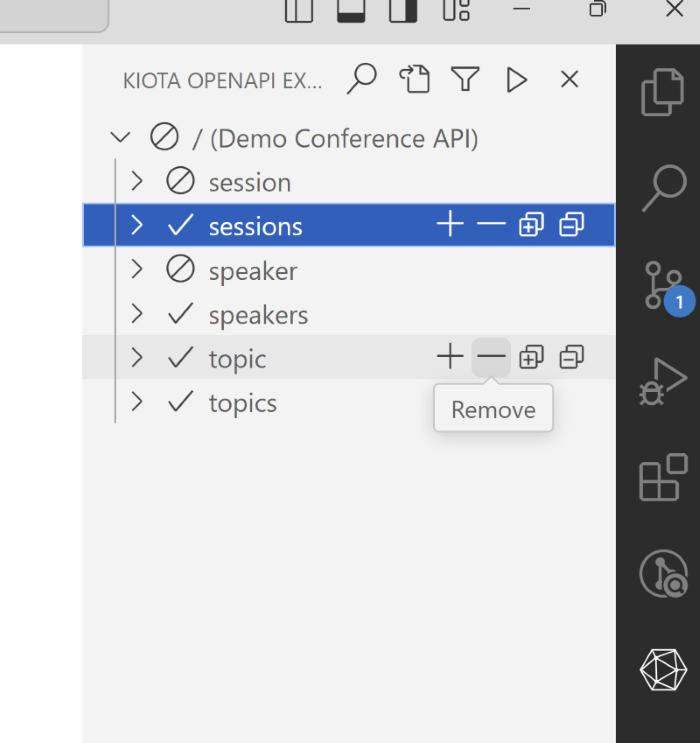Toggle secondary side bar layout icon
This screenshot has height=743, width=700.
tap(403, 10)
